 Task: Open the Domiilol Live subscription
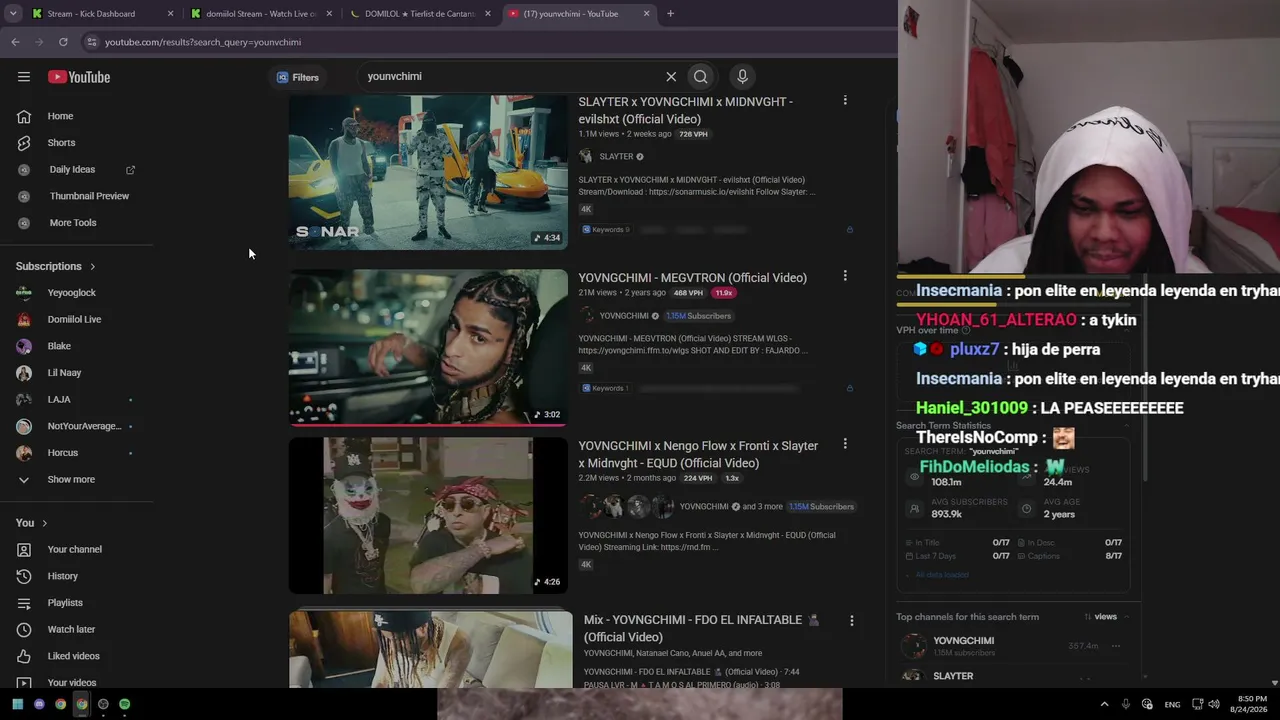(x=74, y=320)
